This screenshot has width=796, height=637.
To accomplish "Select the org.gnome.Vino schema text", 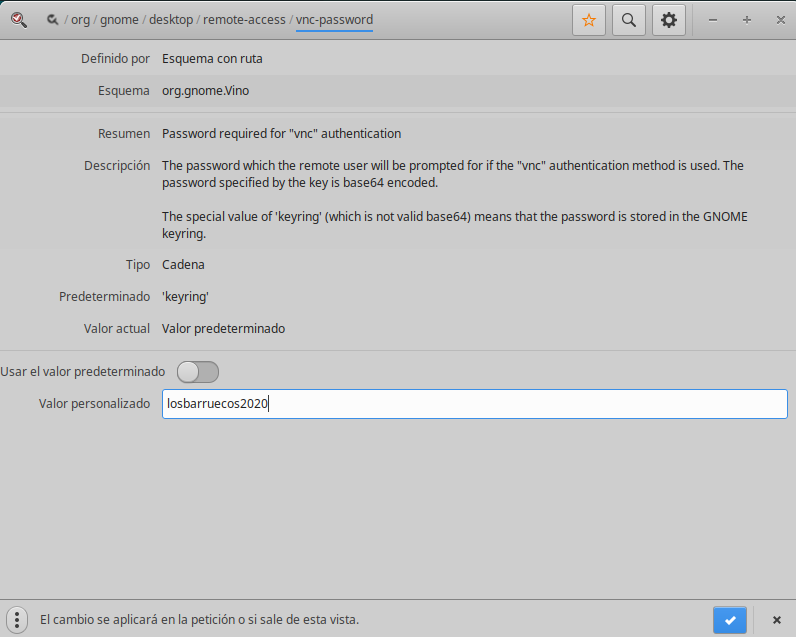I will click(x=206, y=91).
